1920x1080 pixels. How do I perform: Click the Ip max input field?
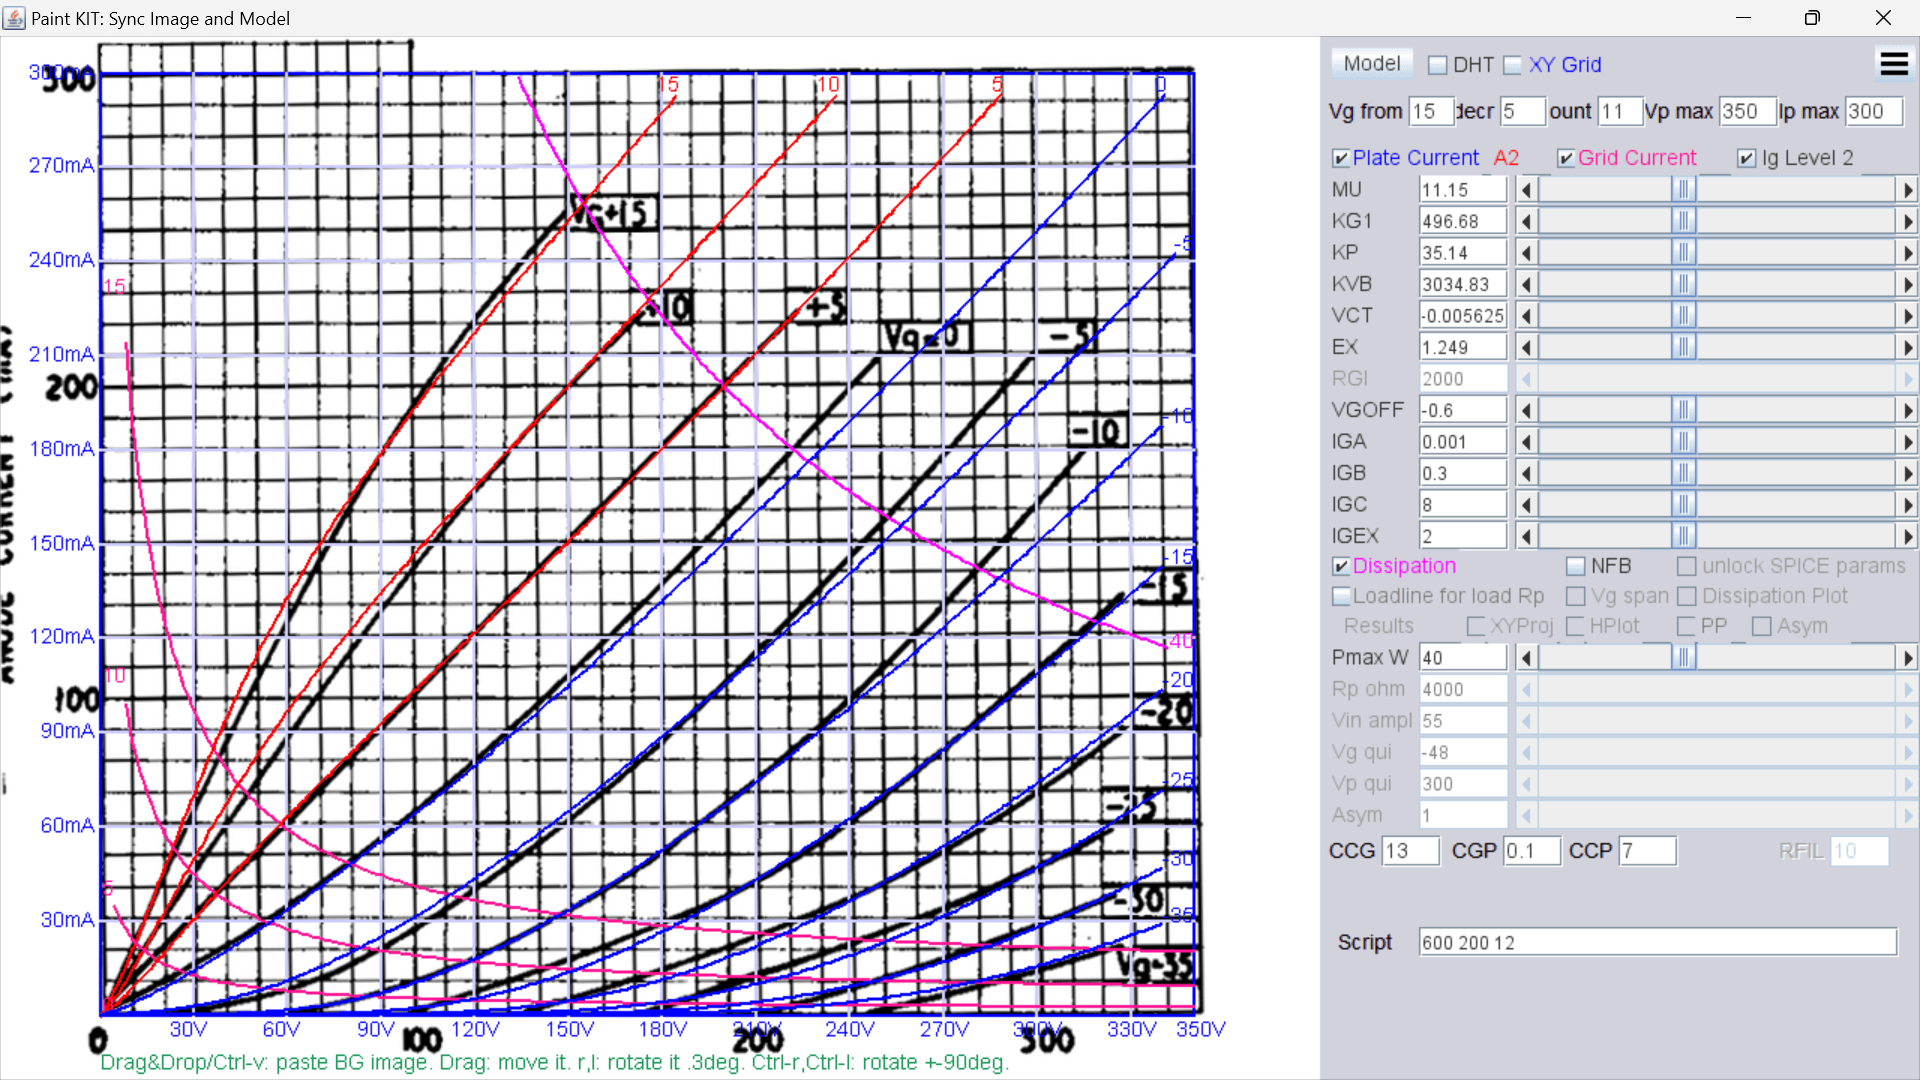pos(1874,111)
